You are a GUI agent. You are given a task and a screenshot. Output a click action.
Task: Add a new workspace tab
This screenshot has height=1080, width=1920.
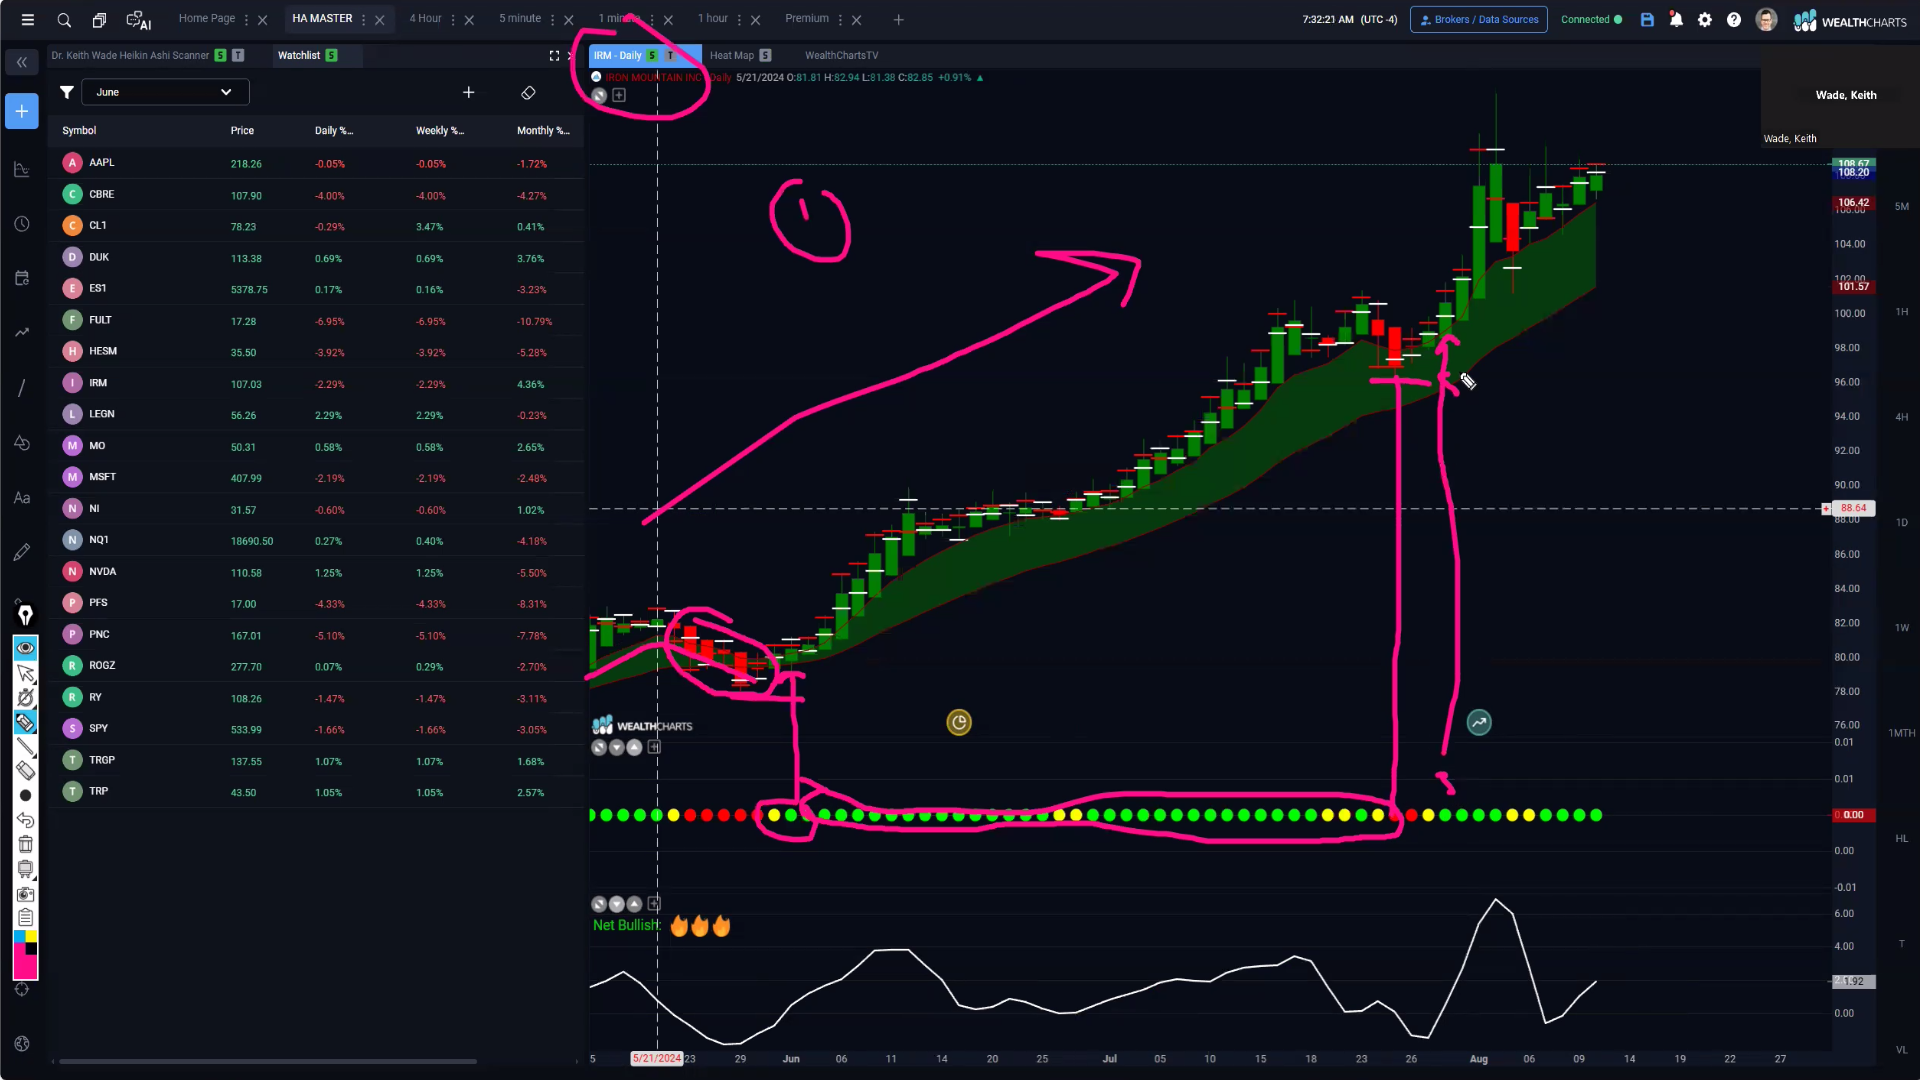pyautogui.click(x=898, y=20)
